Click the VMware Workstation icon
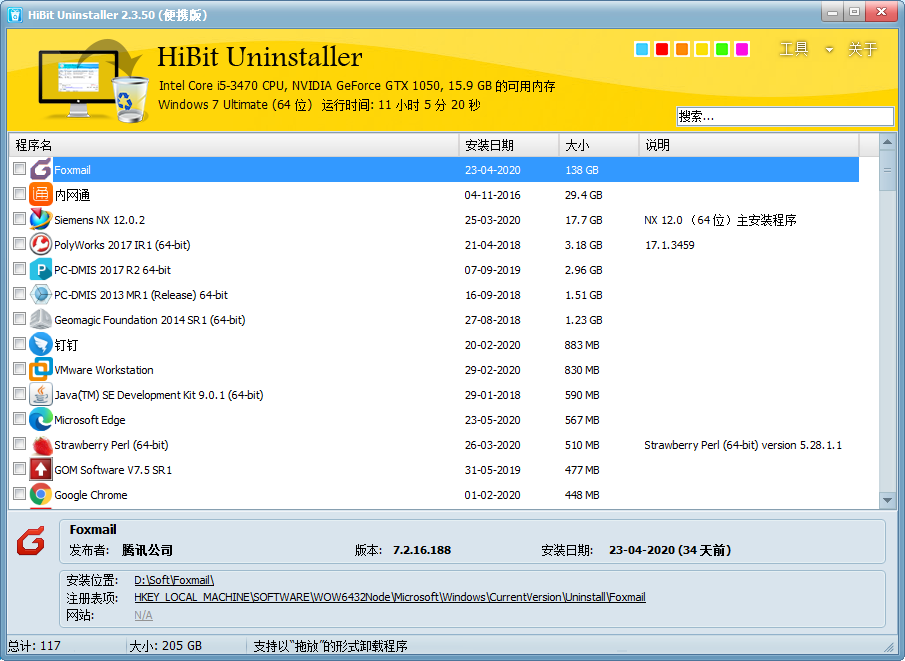The image size is (905, 661). coord(41,369)
